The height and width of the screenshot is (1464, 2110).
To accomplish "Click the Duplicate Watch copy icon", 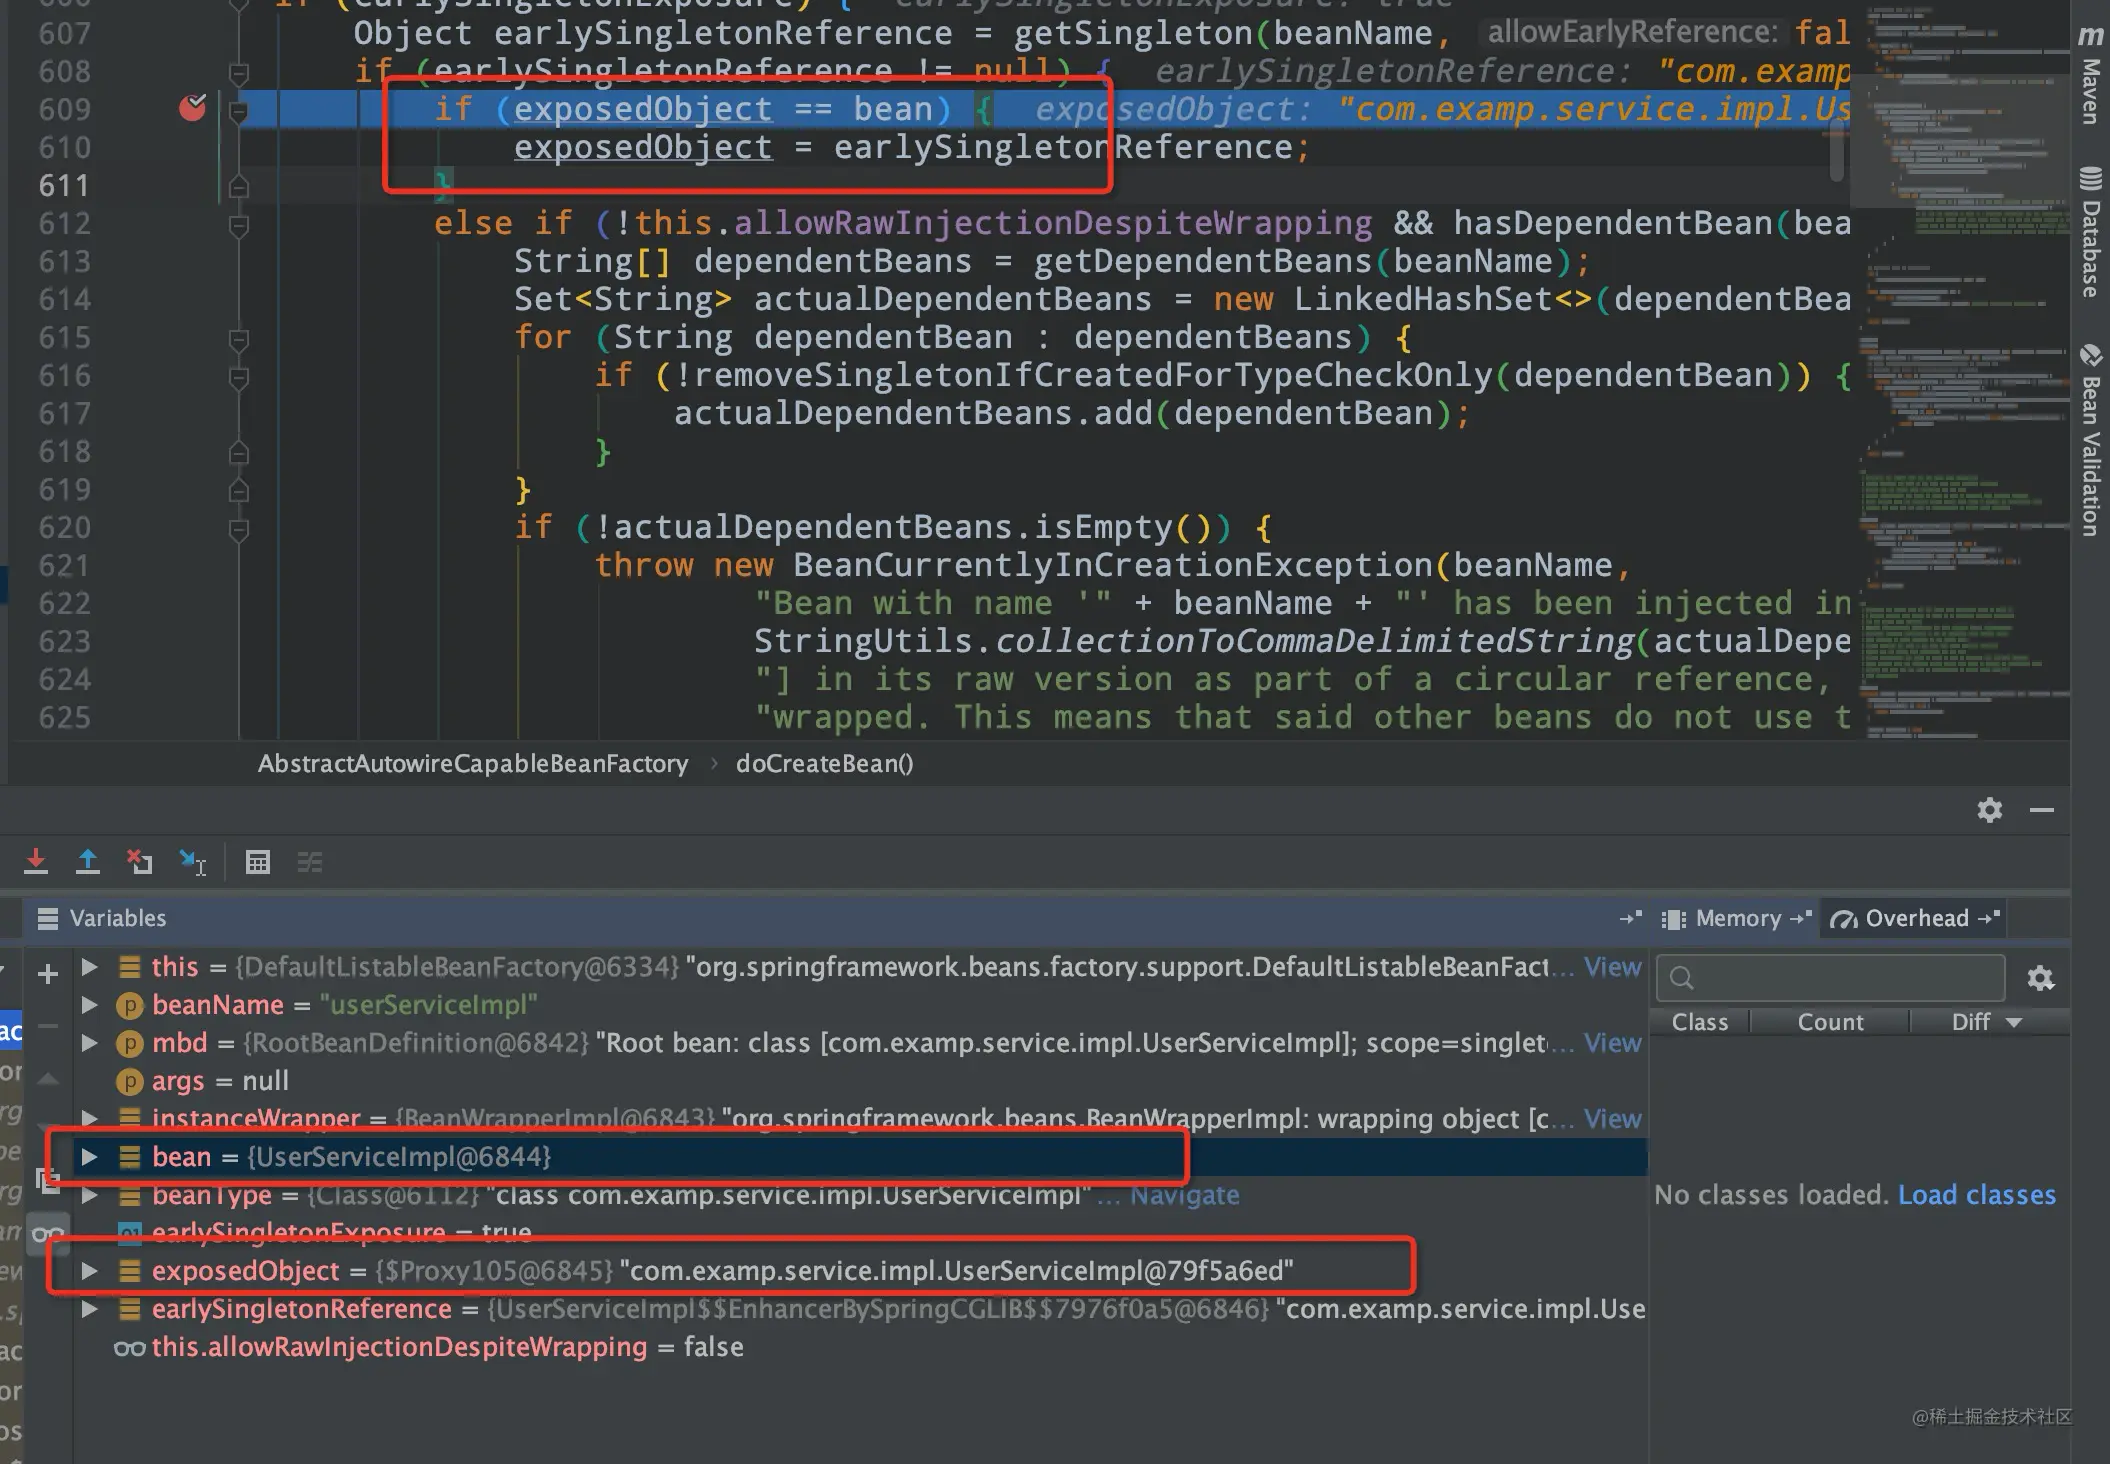I will coord(46,1180).
